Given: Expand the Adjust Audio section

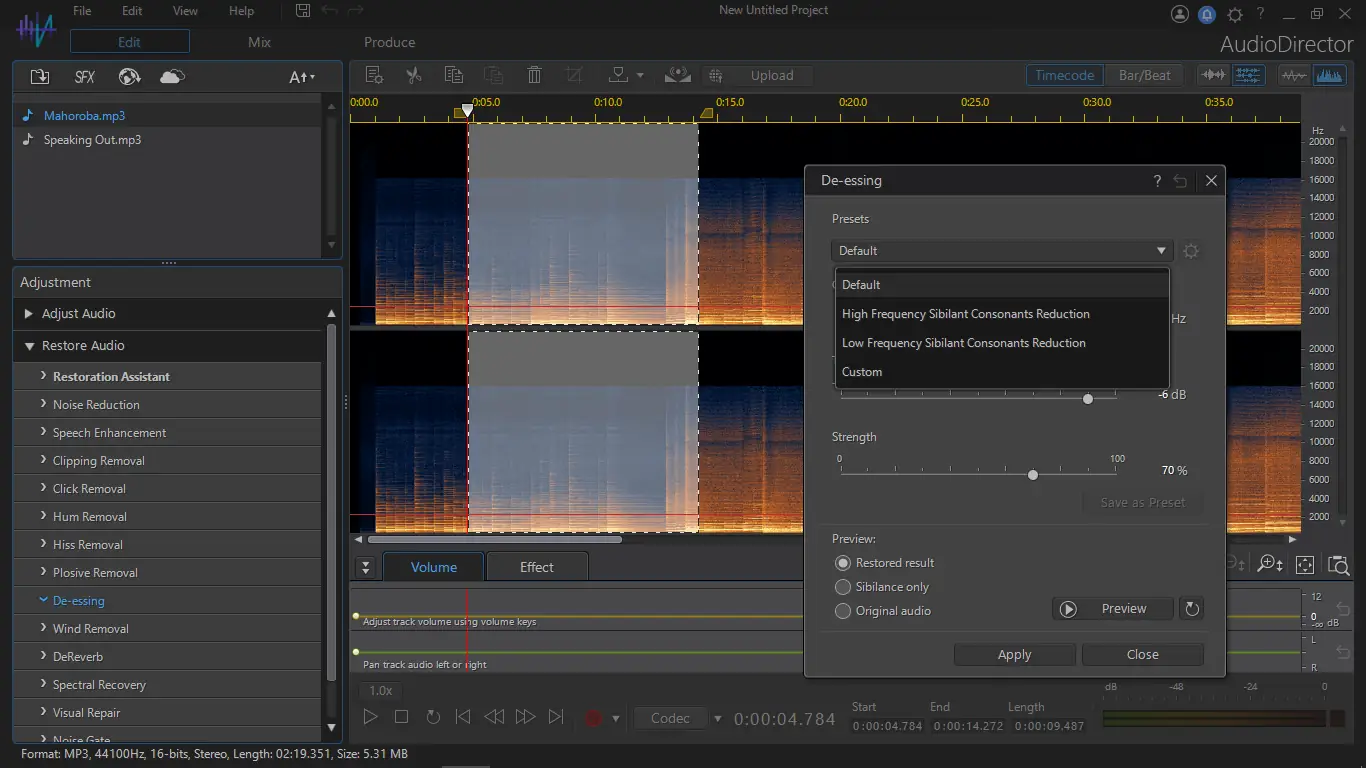Looking at the screenshot, I should click(x=29, y=314).
